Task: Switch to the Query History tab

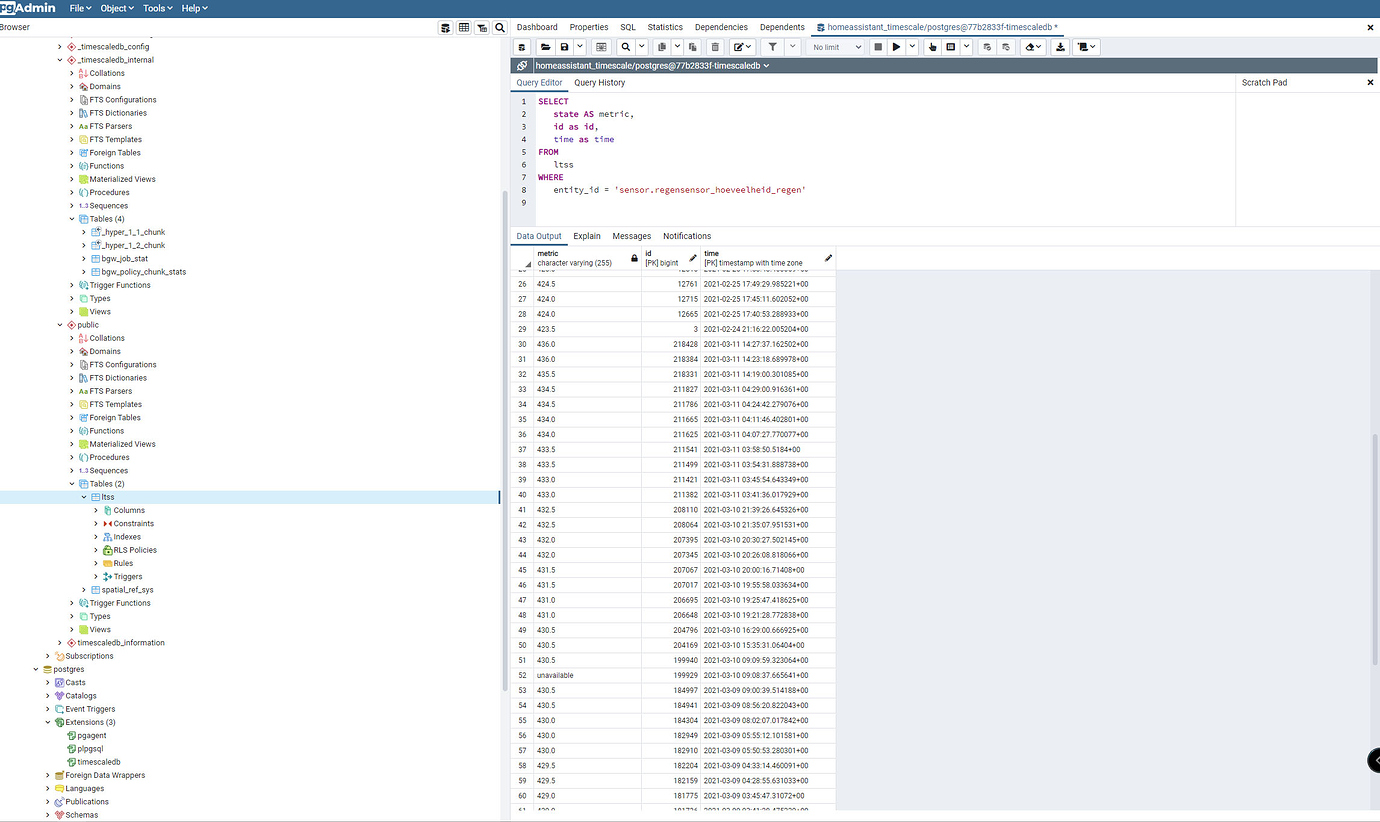Action: point(599,83)
